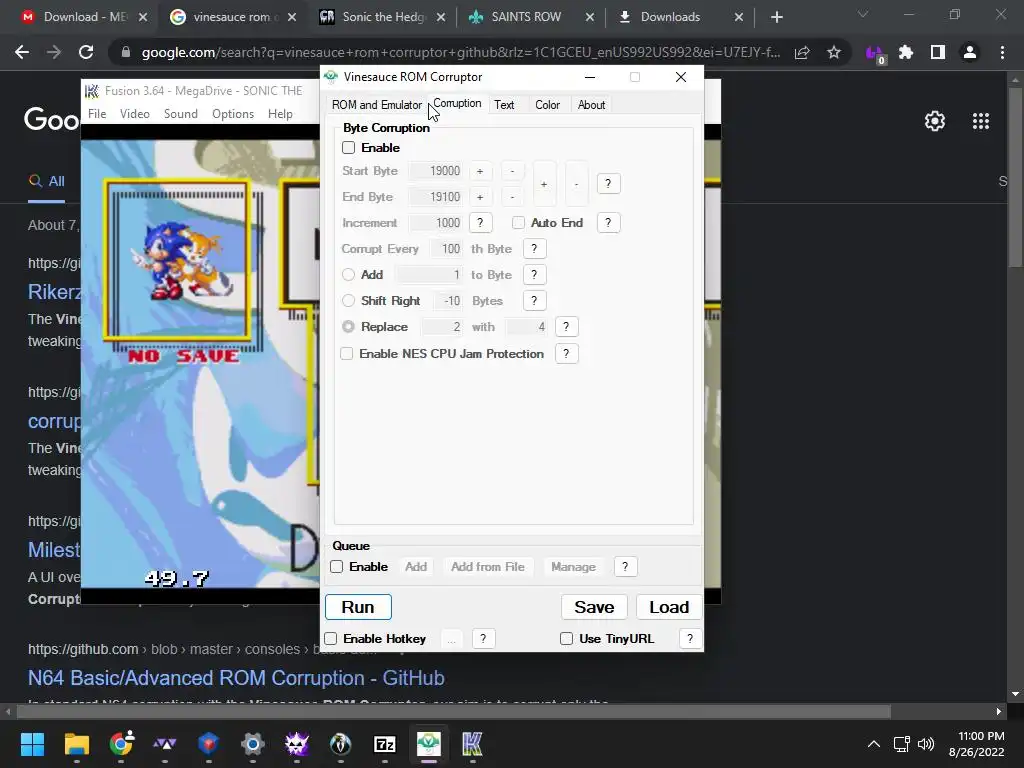Image resolution: width=1024 pixels, height=768 pixels.
Task: Open help for Start/End Byte range
Action: (608, 184)
